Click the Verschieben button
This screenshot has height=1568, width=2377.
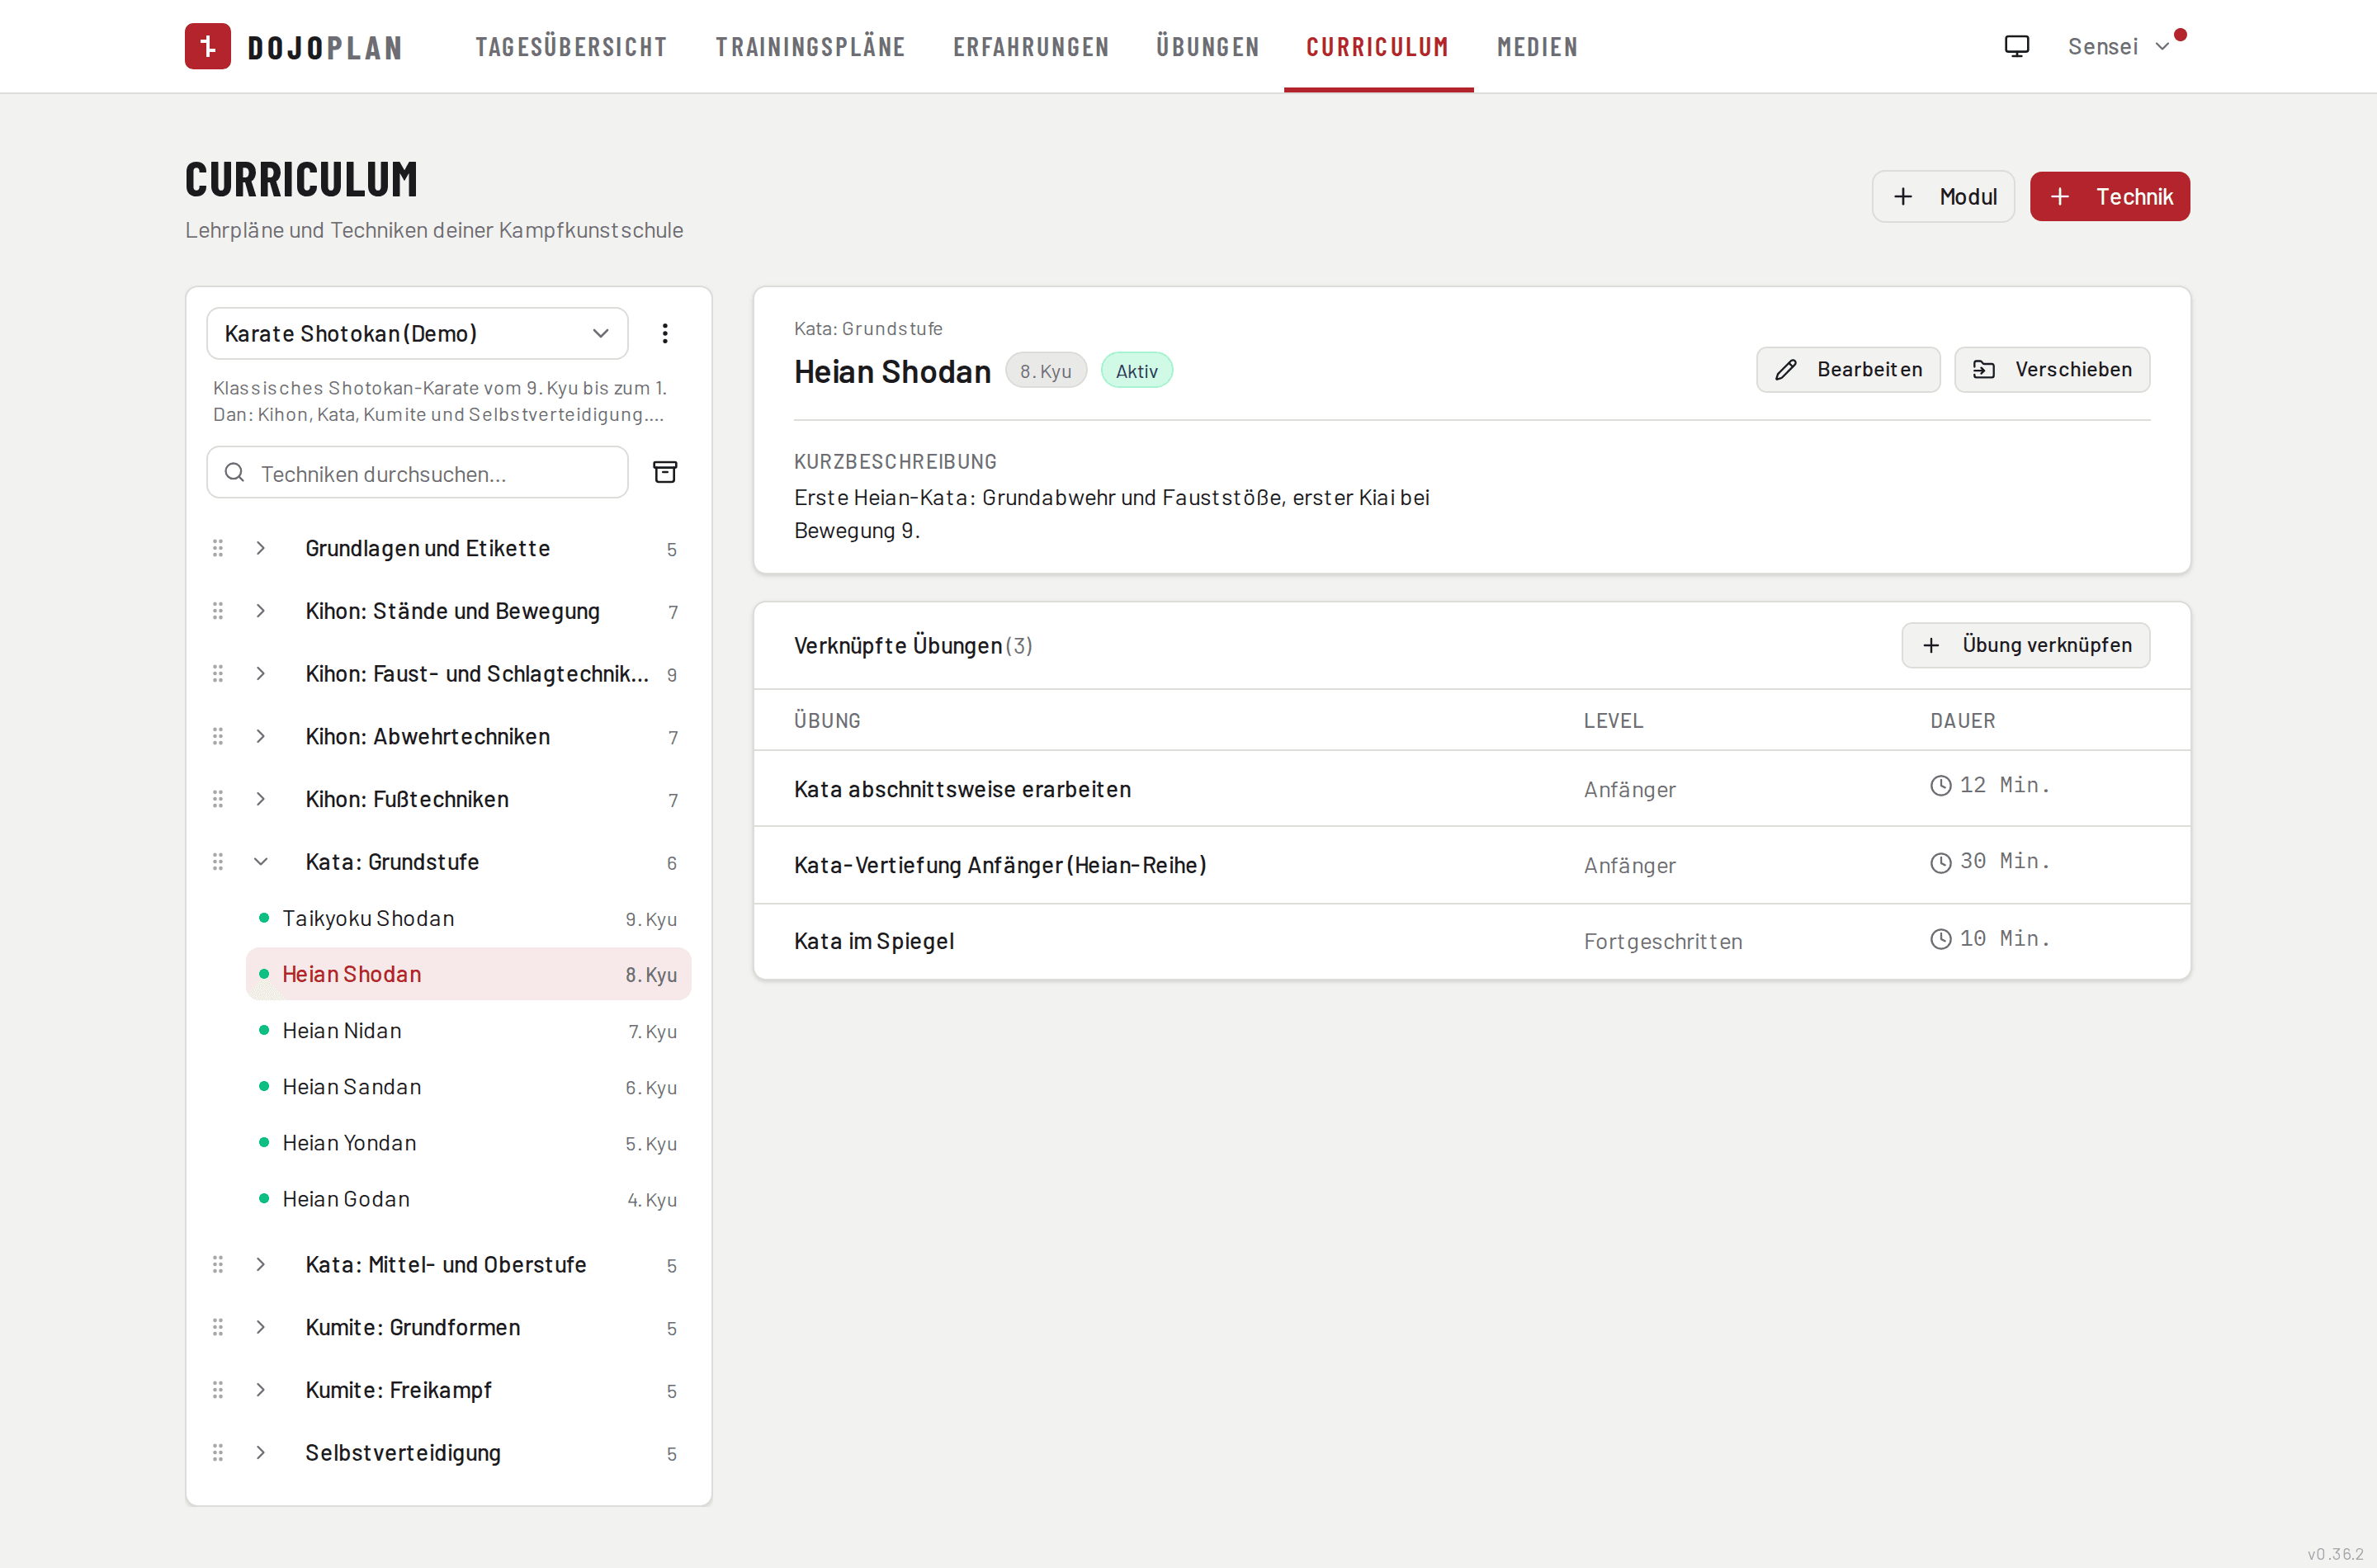pos(2052,370)
